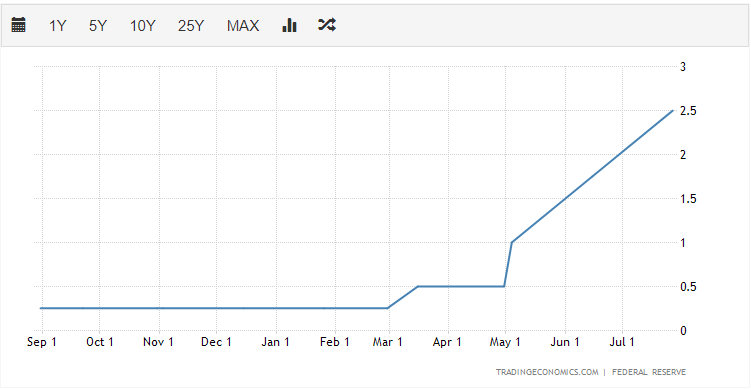Click the Mar 1 axis label
The height and width of the screenshot is (389, 751).
click(x=388, y=342)
